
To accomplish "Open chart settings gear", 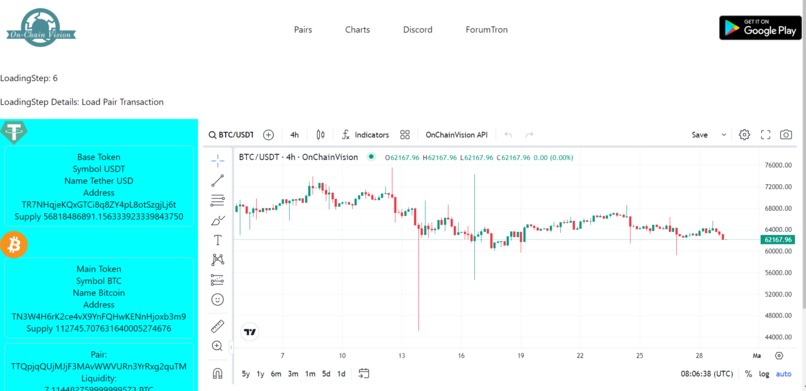I will pyautogui.click(x=744, y=135).
